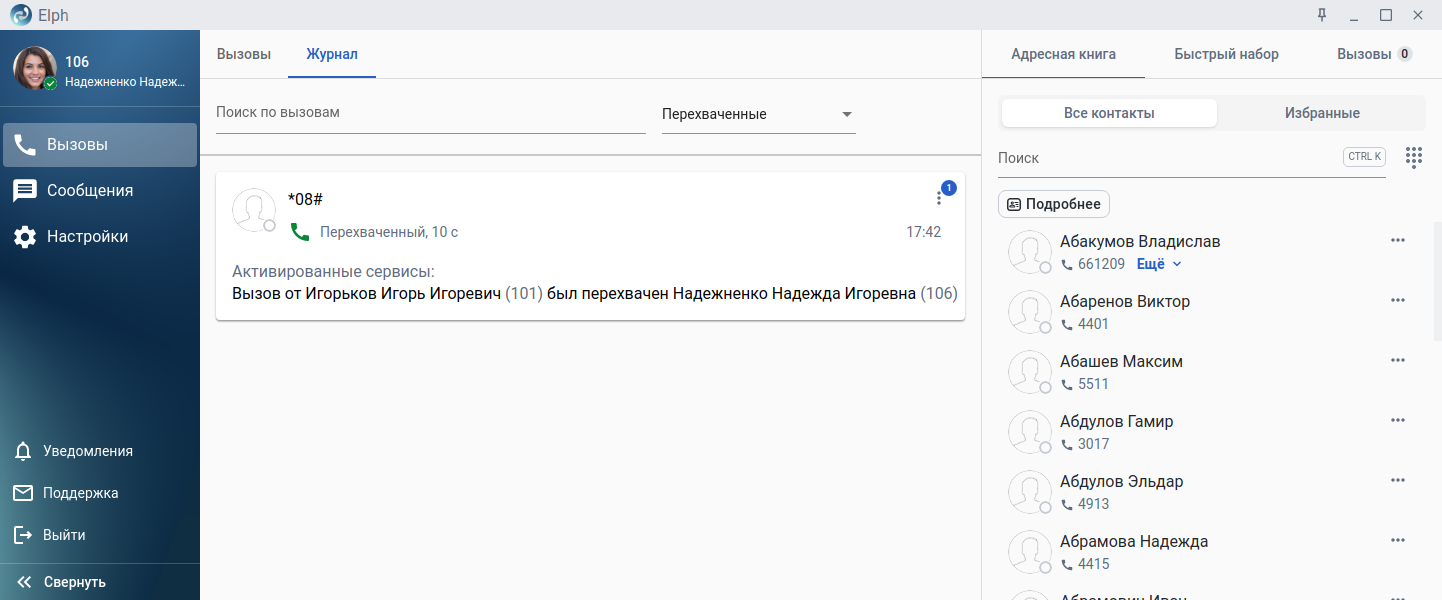Switch to the Вызовы tab beside Журнал
Viewport: 1442px width, 600px height.
click(x=243, y=54)
